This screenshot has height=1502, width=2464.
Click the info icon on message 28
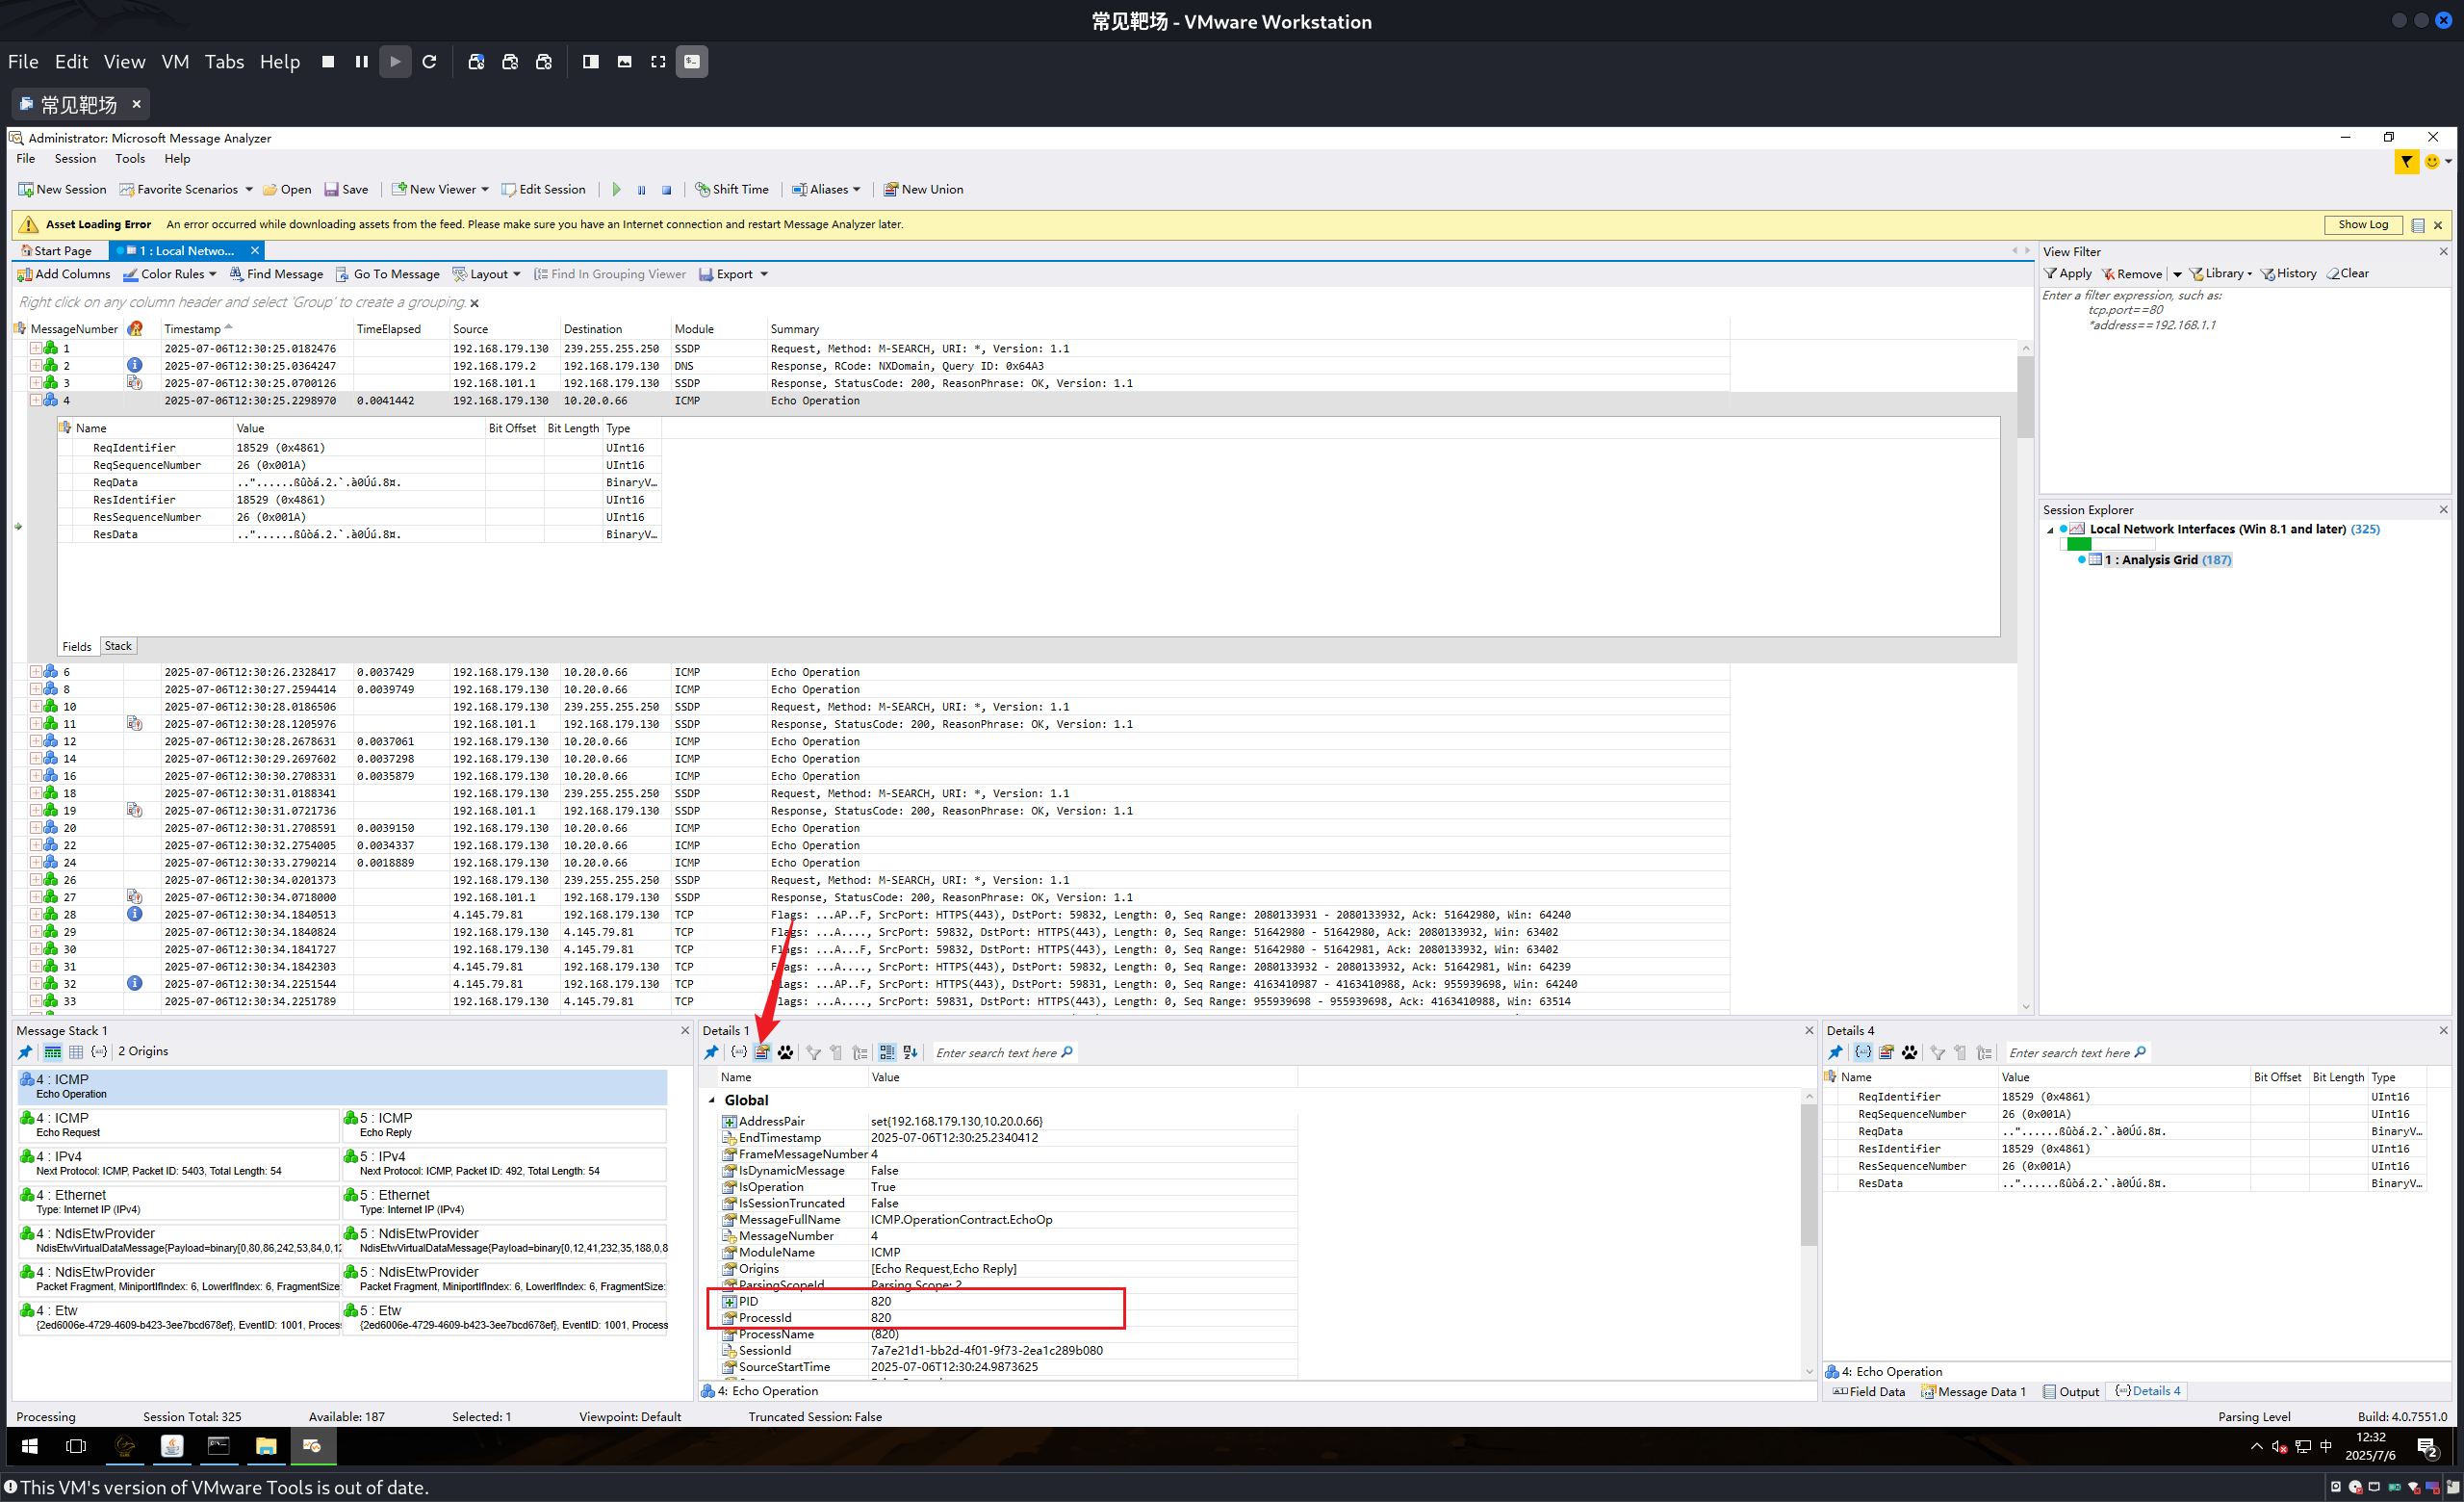click(x=134, y=914)
